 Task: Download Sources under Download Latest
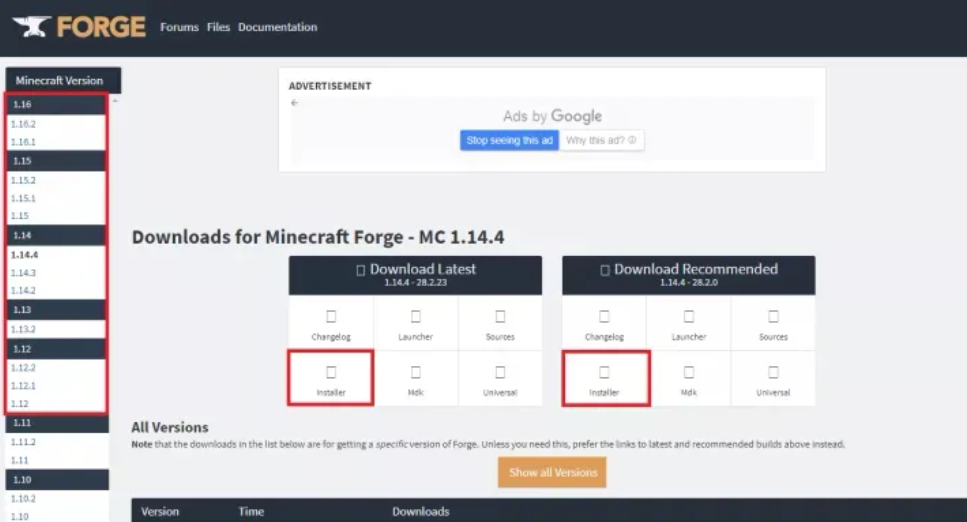tap(500, 325)
